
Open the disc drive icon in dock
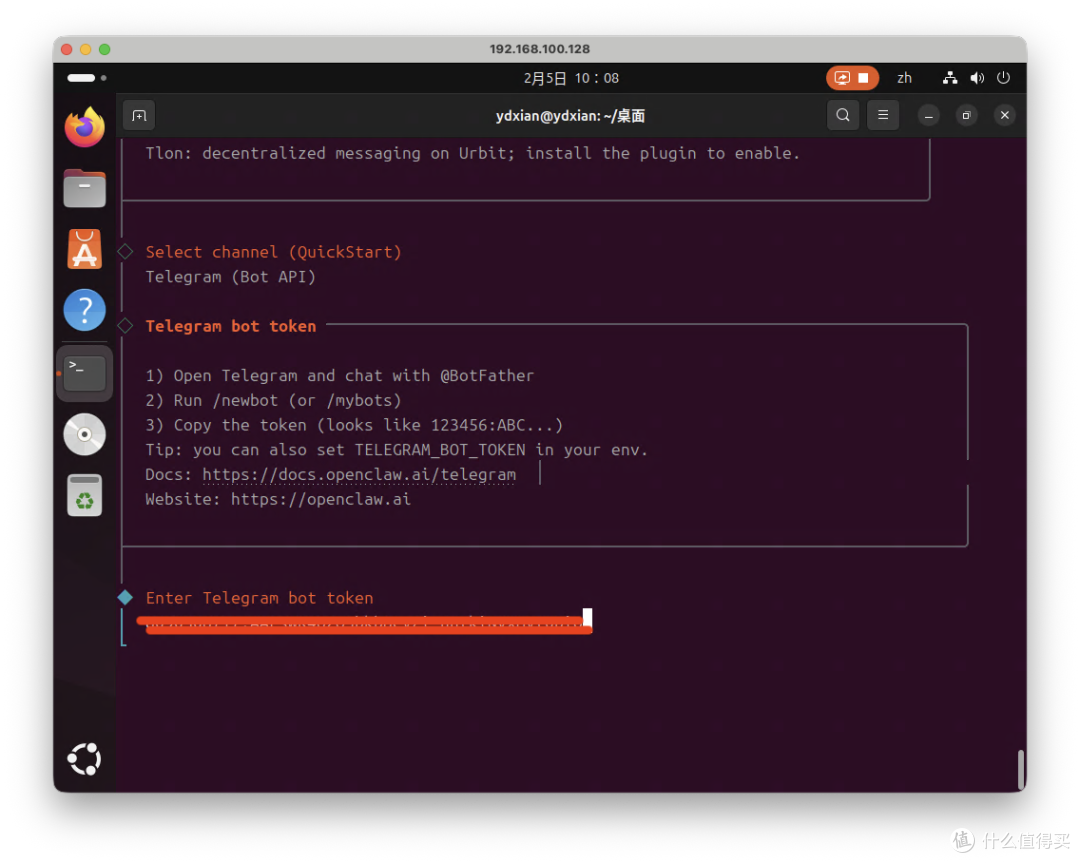point(85,435)
